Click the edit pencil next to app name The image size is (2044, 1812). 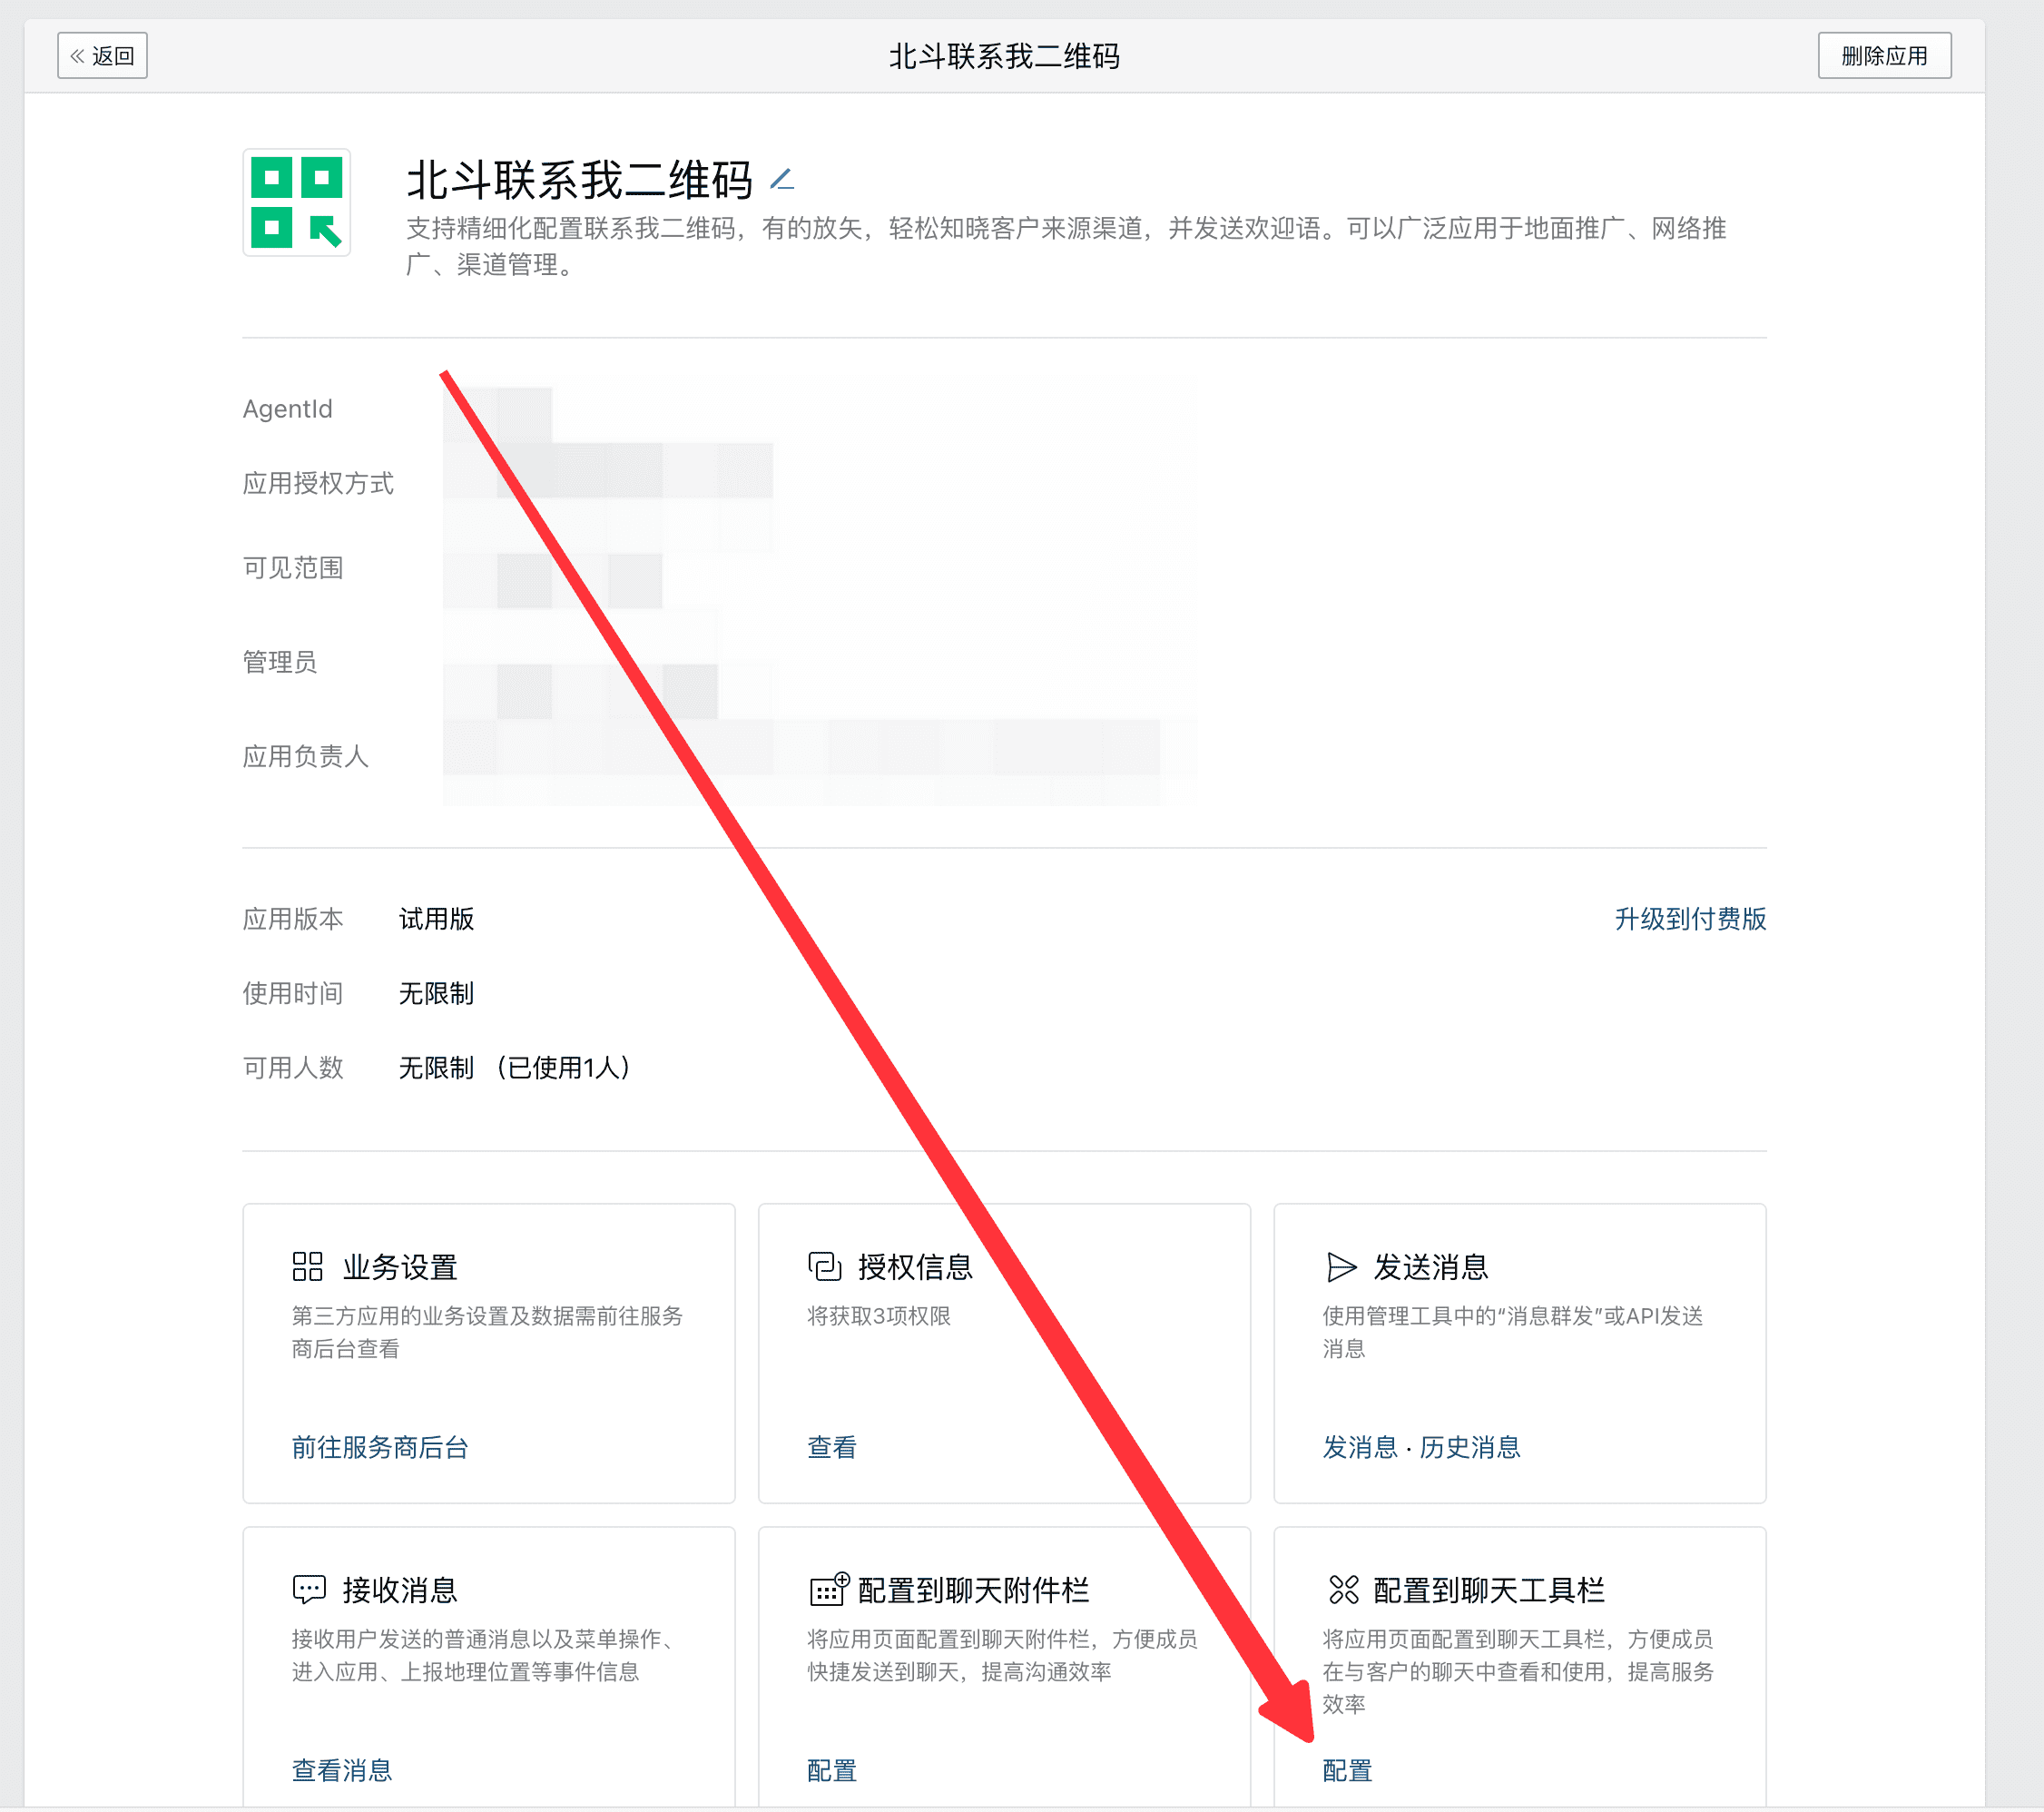(x=781, y=180)
